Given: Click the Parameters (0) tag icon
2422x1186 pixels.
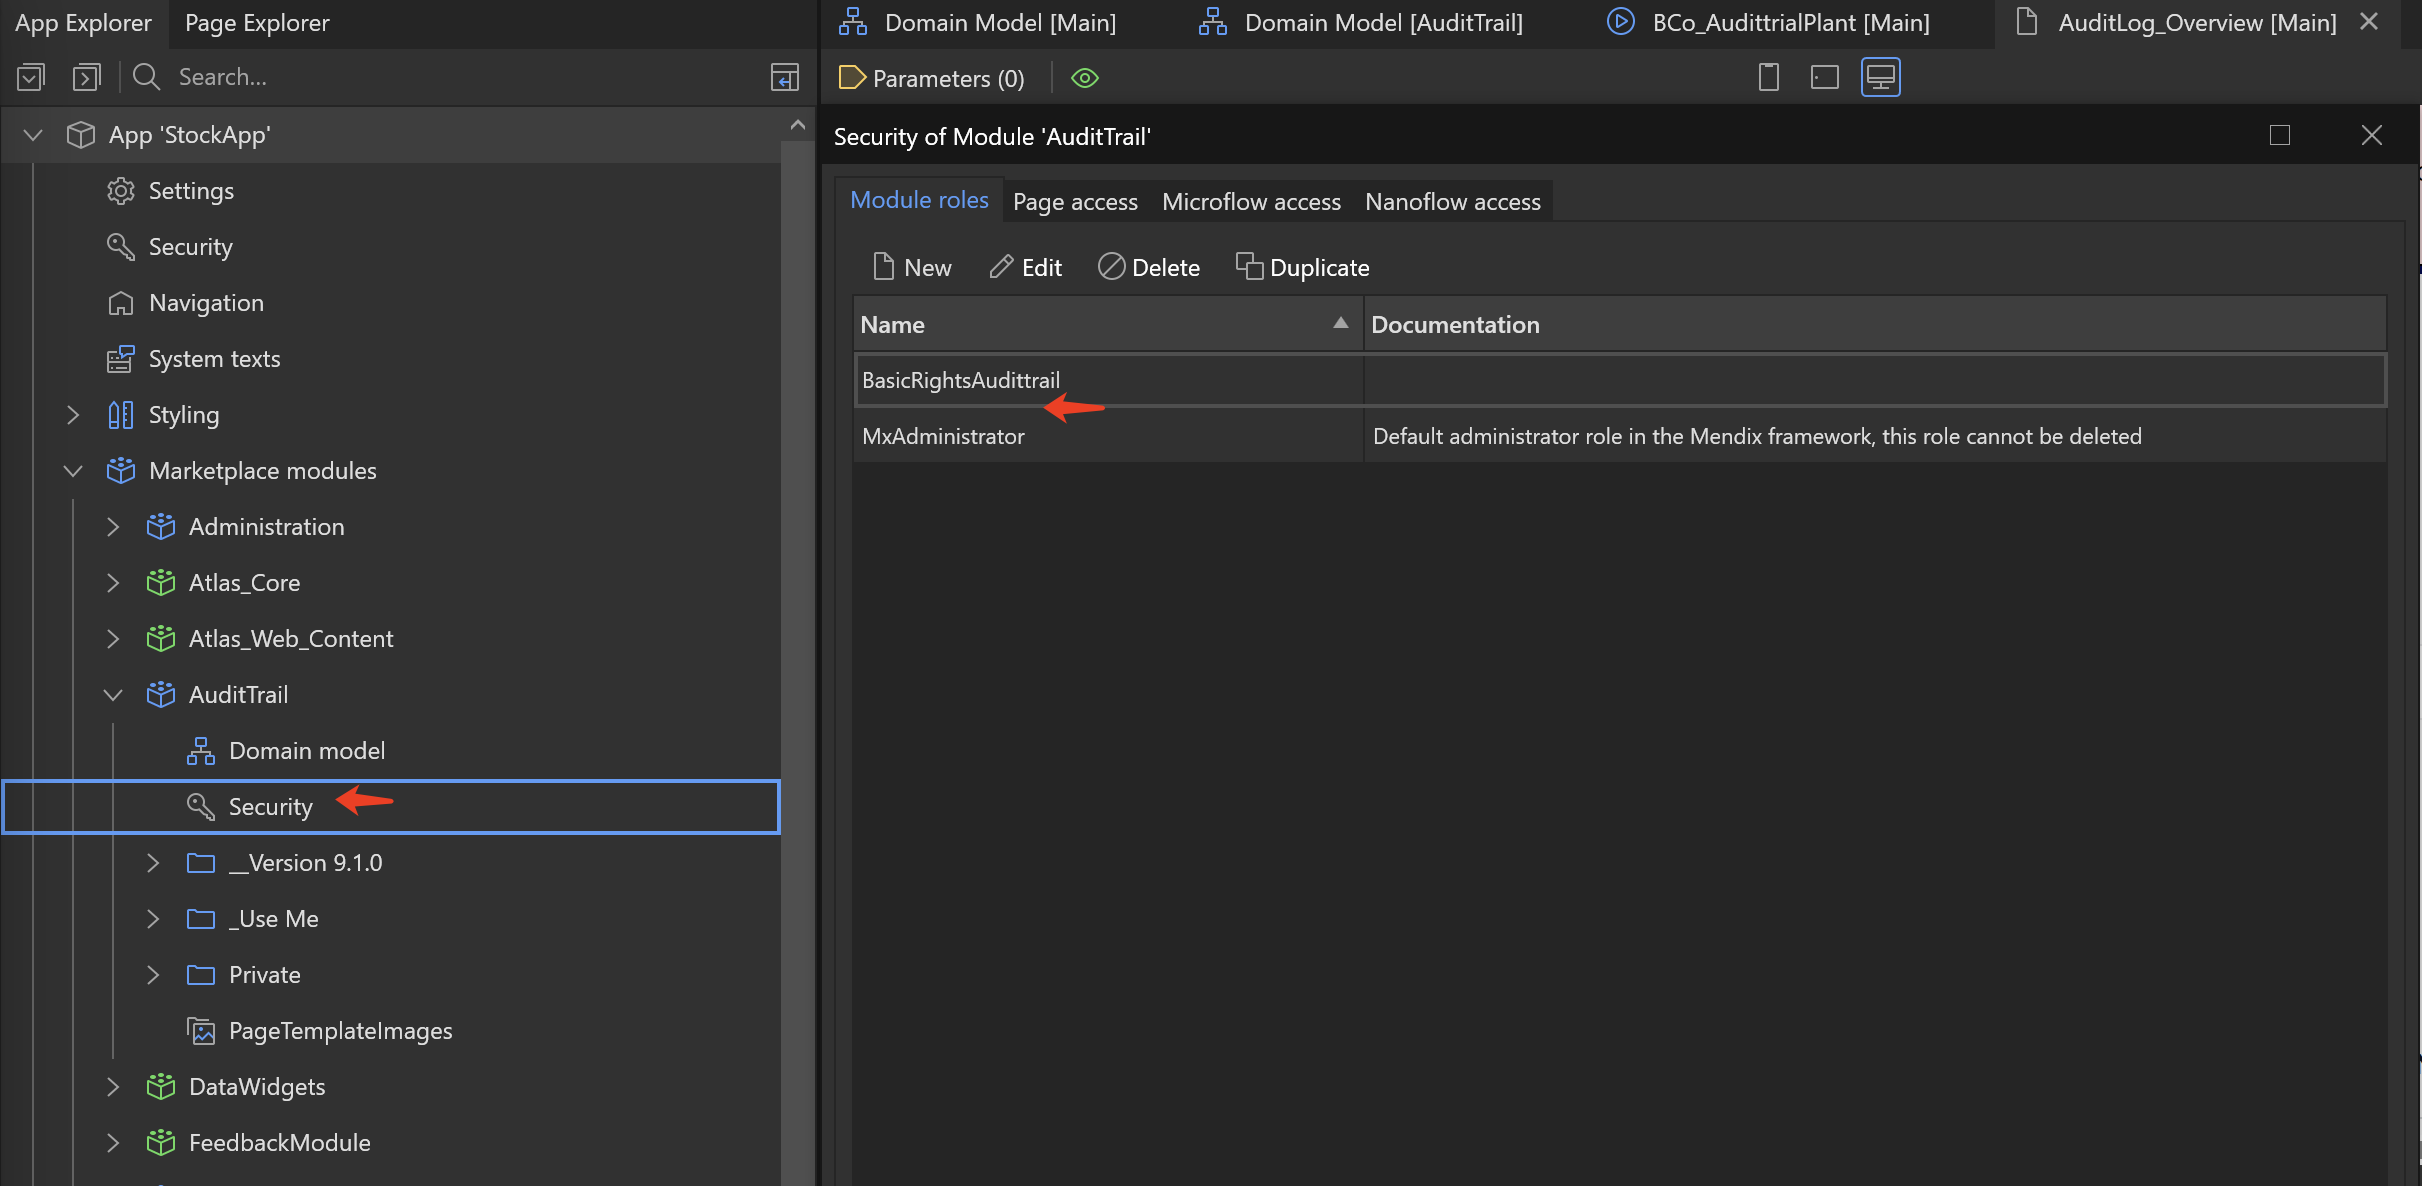Looking at the screenshot, I should [x=852, y=77].
